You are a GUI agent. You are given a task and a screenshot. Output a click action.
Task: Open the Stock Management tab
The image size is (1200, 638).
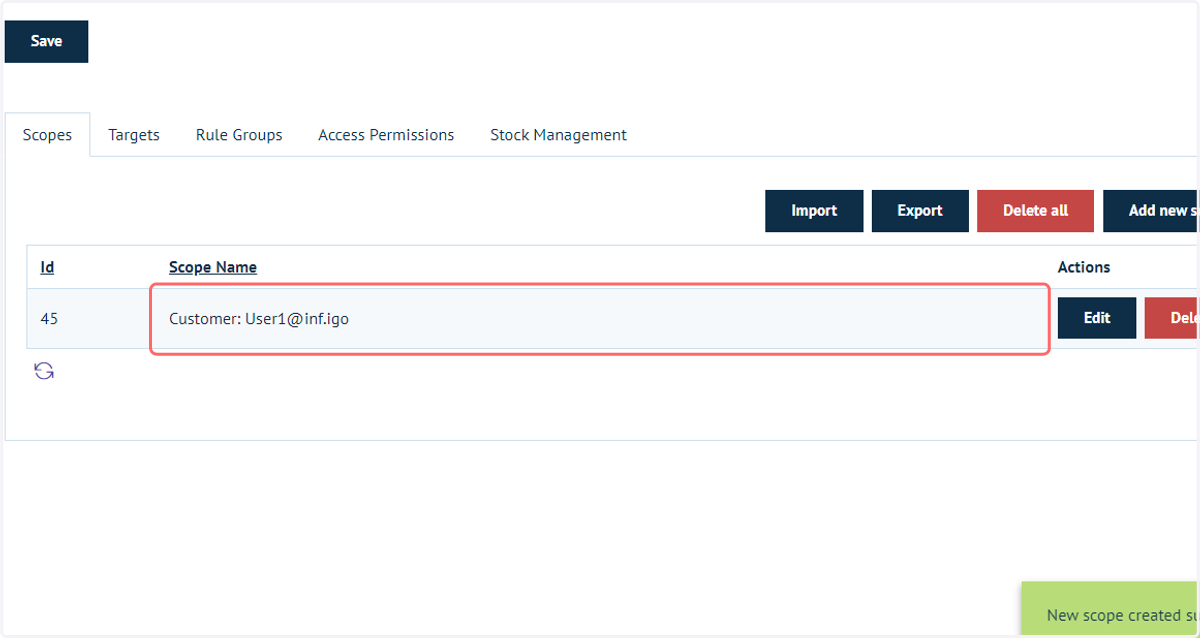point(558,135)
